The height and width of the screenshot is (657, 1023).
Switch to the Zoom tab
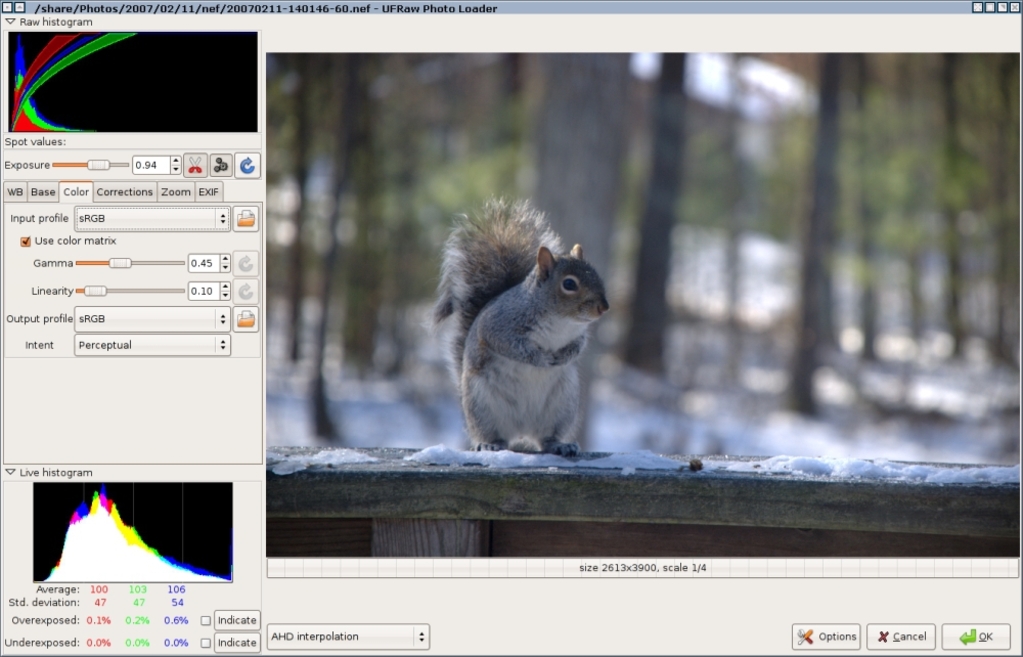pos(176,192)
